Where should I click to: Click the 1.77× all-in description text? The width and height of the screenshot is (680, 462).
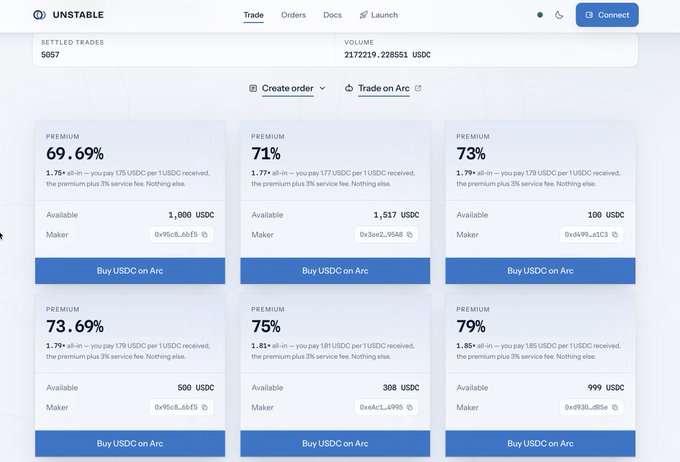tap(333, 178)
